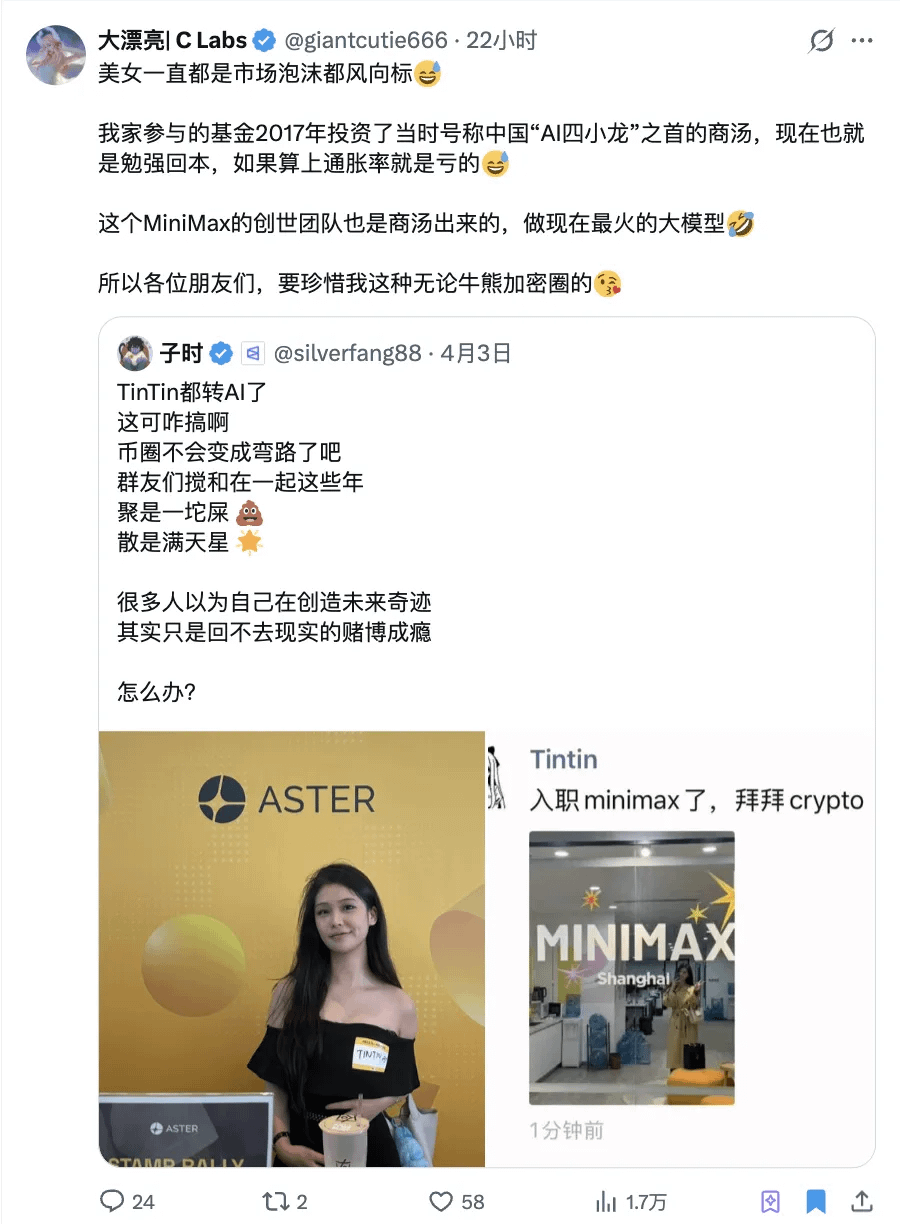This screenshot has width=900, height=1224.
Task: Click the 大漂亮 profile avatar
Action: click(x=54, y=55)
